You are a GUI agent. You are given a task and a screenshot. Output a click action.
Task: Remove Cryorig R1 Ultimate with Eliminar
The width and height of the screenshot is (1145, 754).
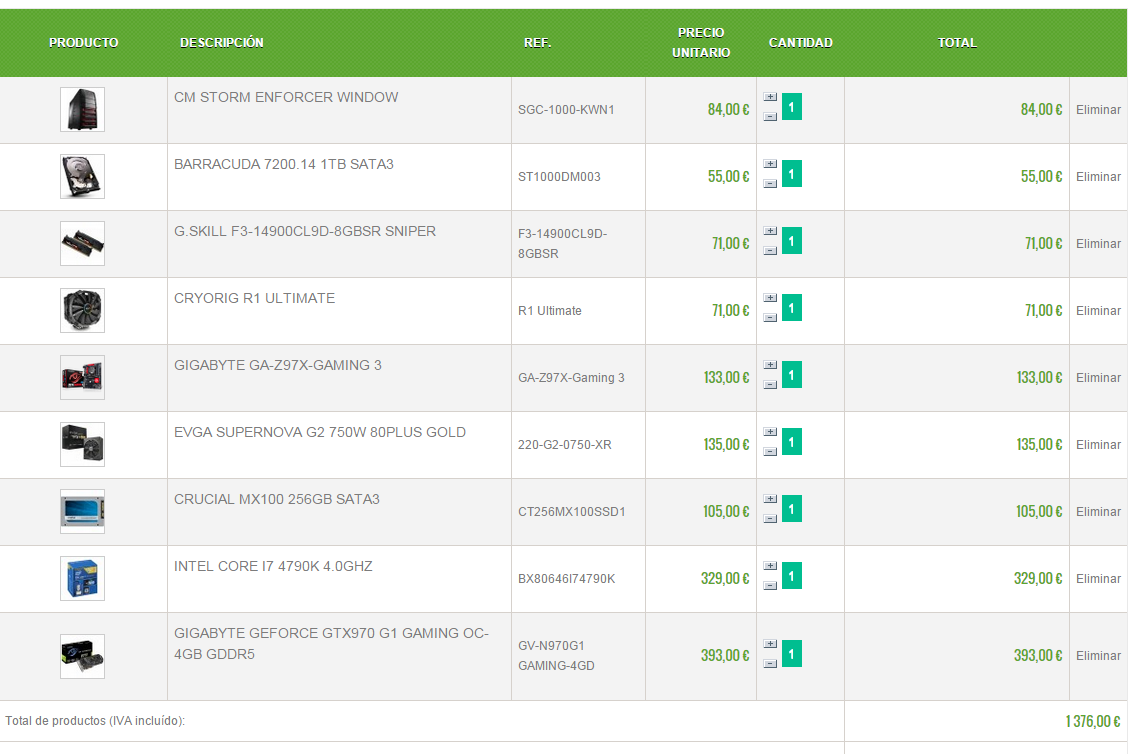1098,311
